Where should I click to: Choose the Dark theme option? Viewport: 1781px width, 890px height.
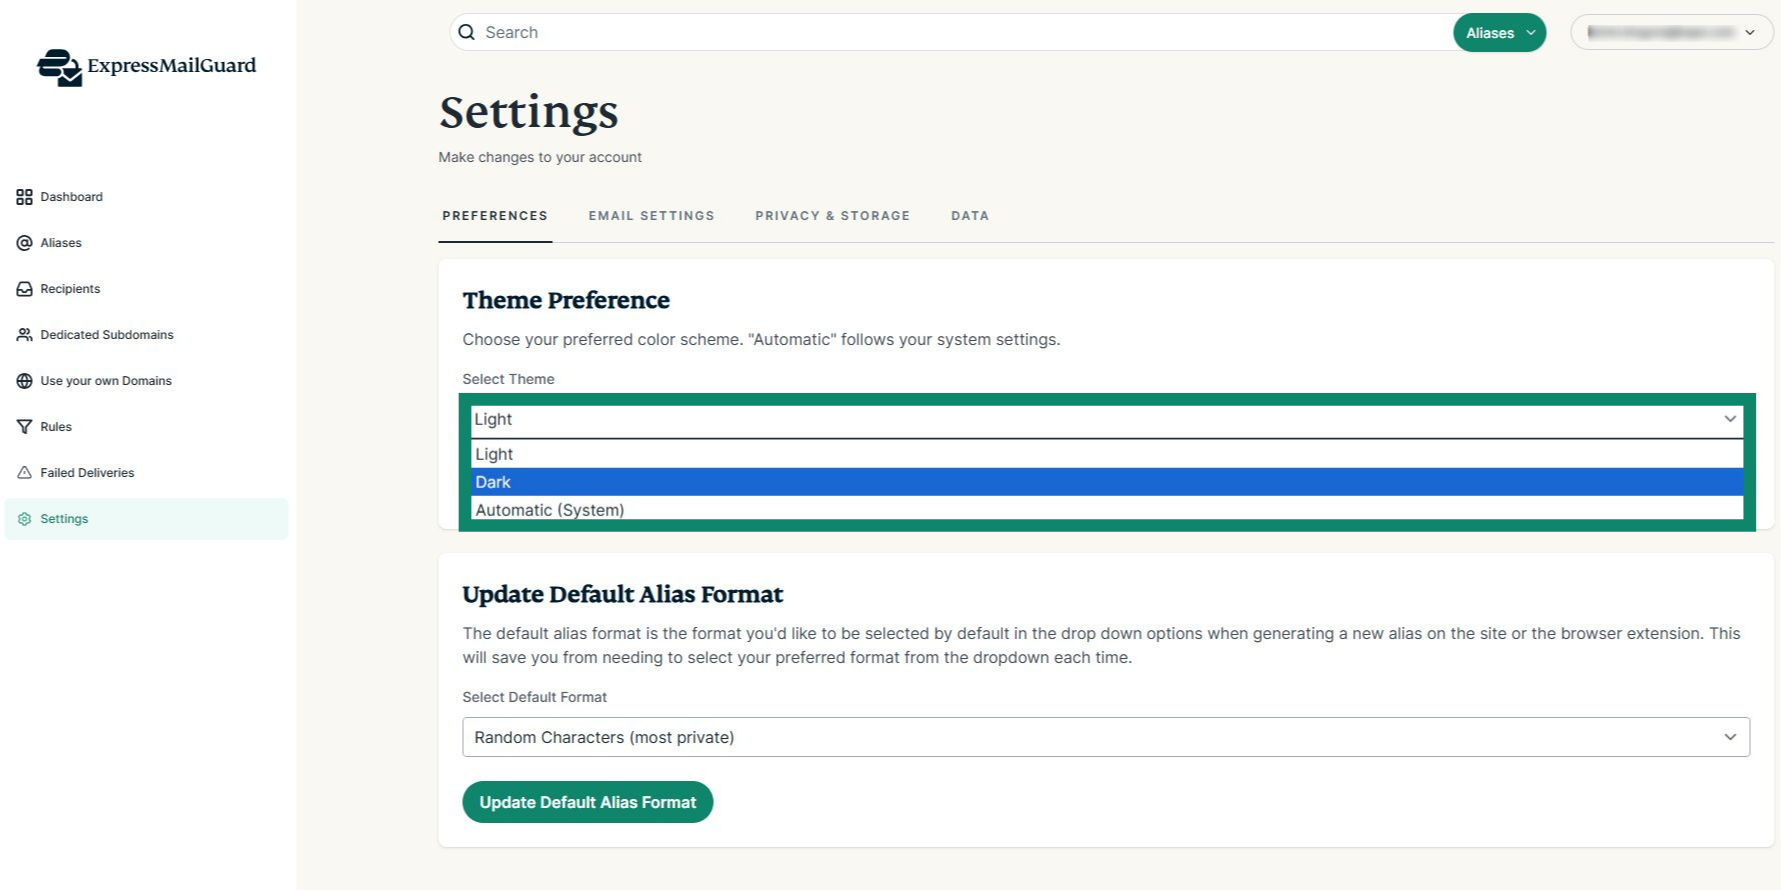(x=1107, y=482)
